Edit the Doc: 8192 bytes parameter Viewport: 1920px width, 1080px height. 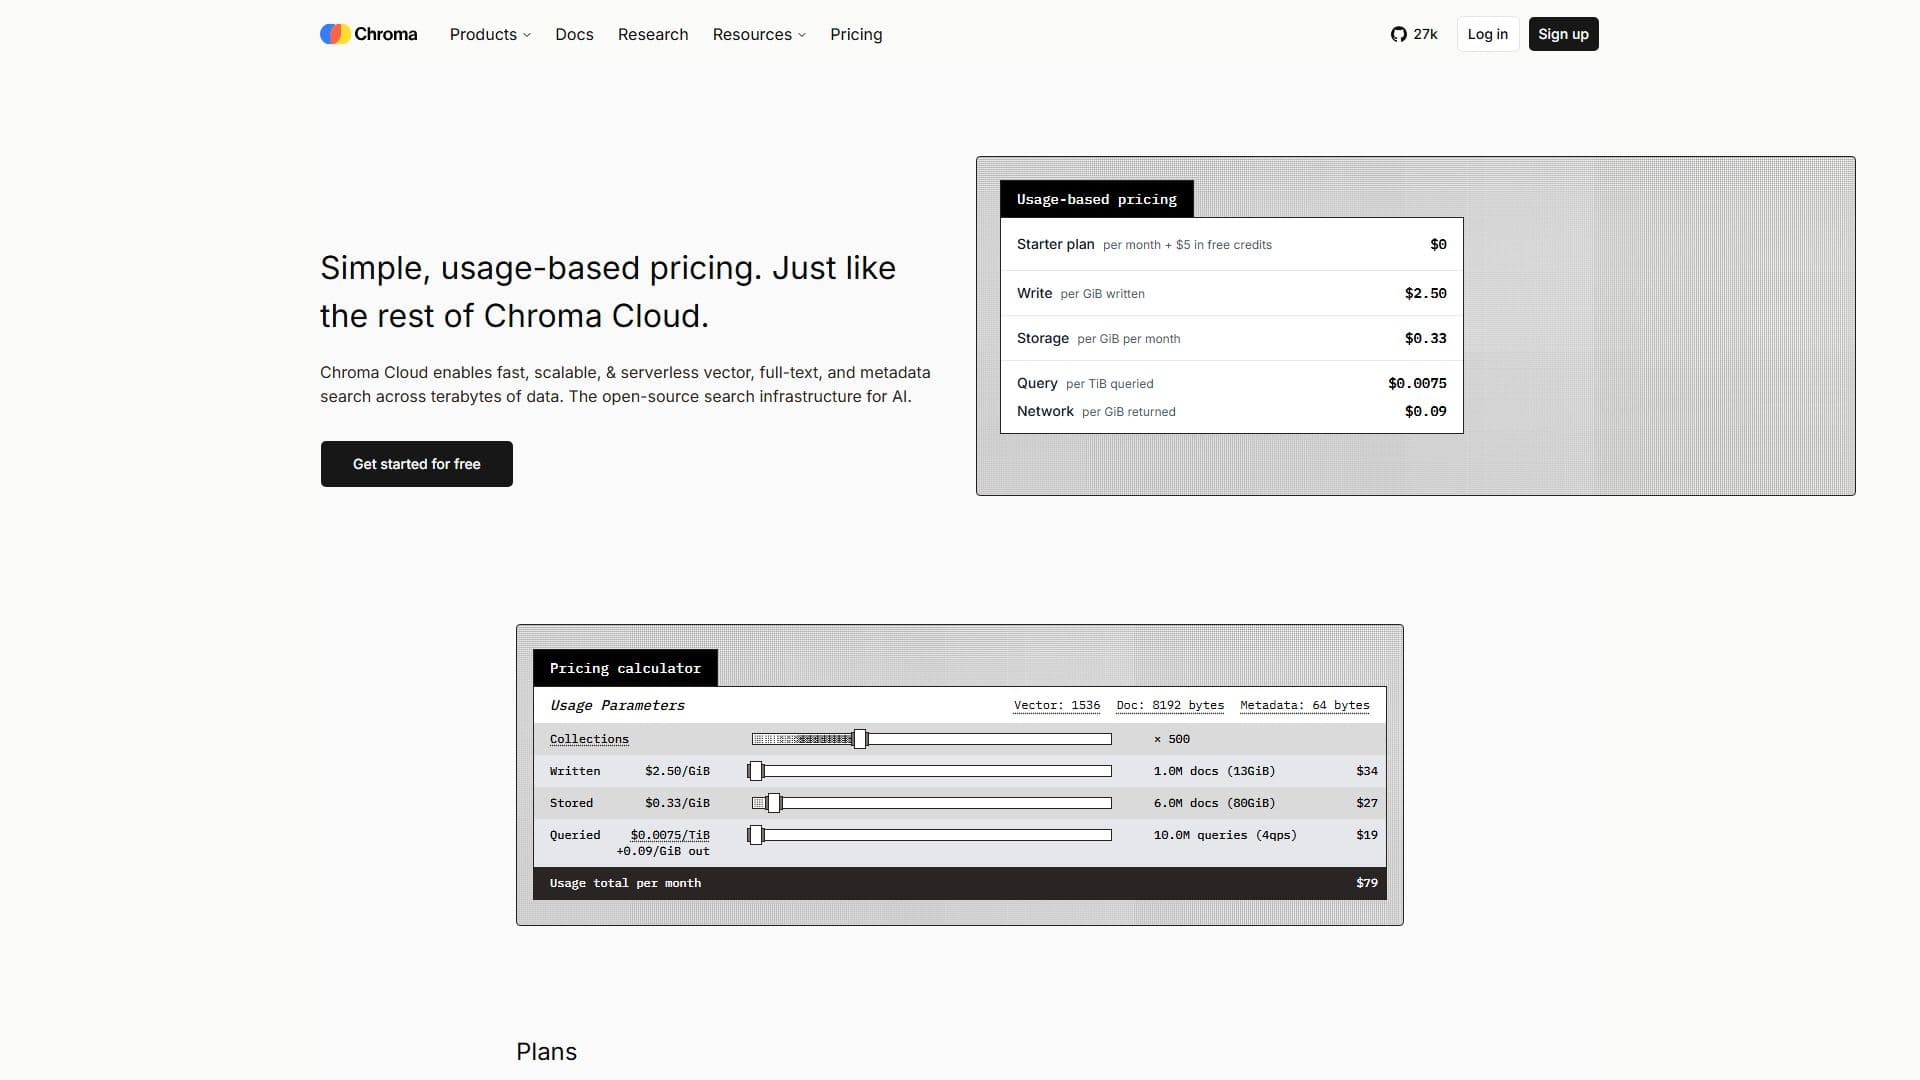click(1170, 705)
